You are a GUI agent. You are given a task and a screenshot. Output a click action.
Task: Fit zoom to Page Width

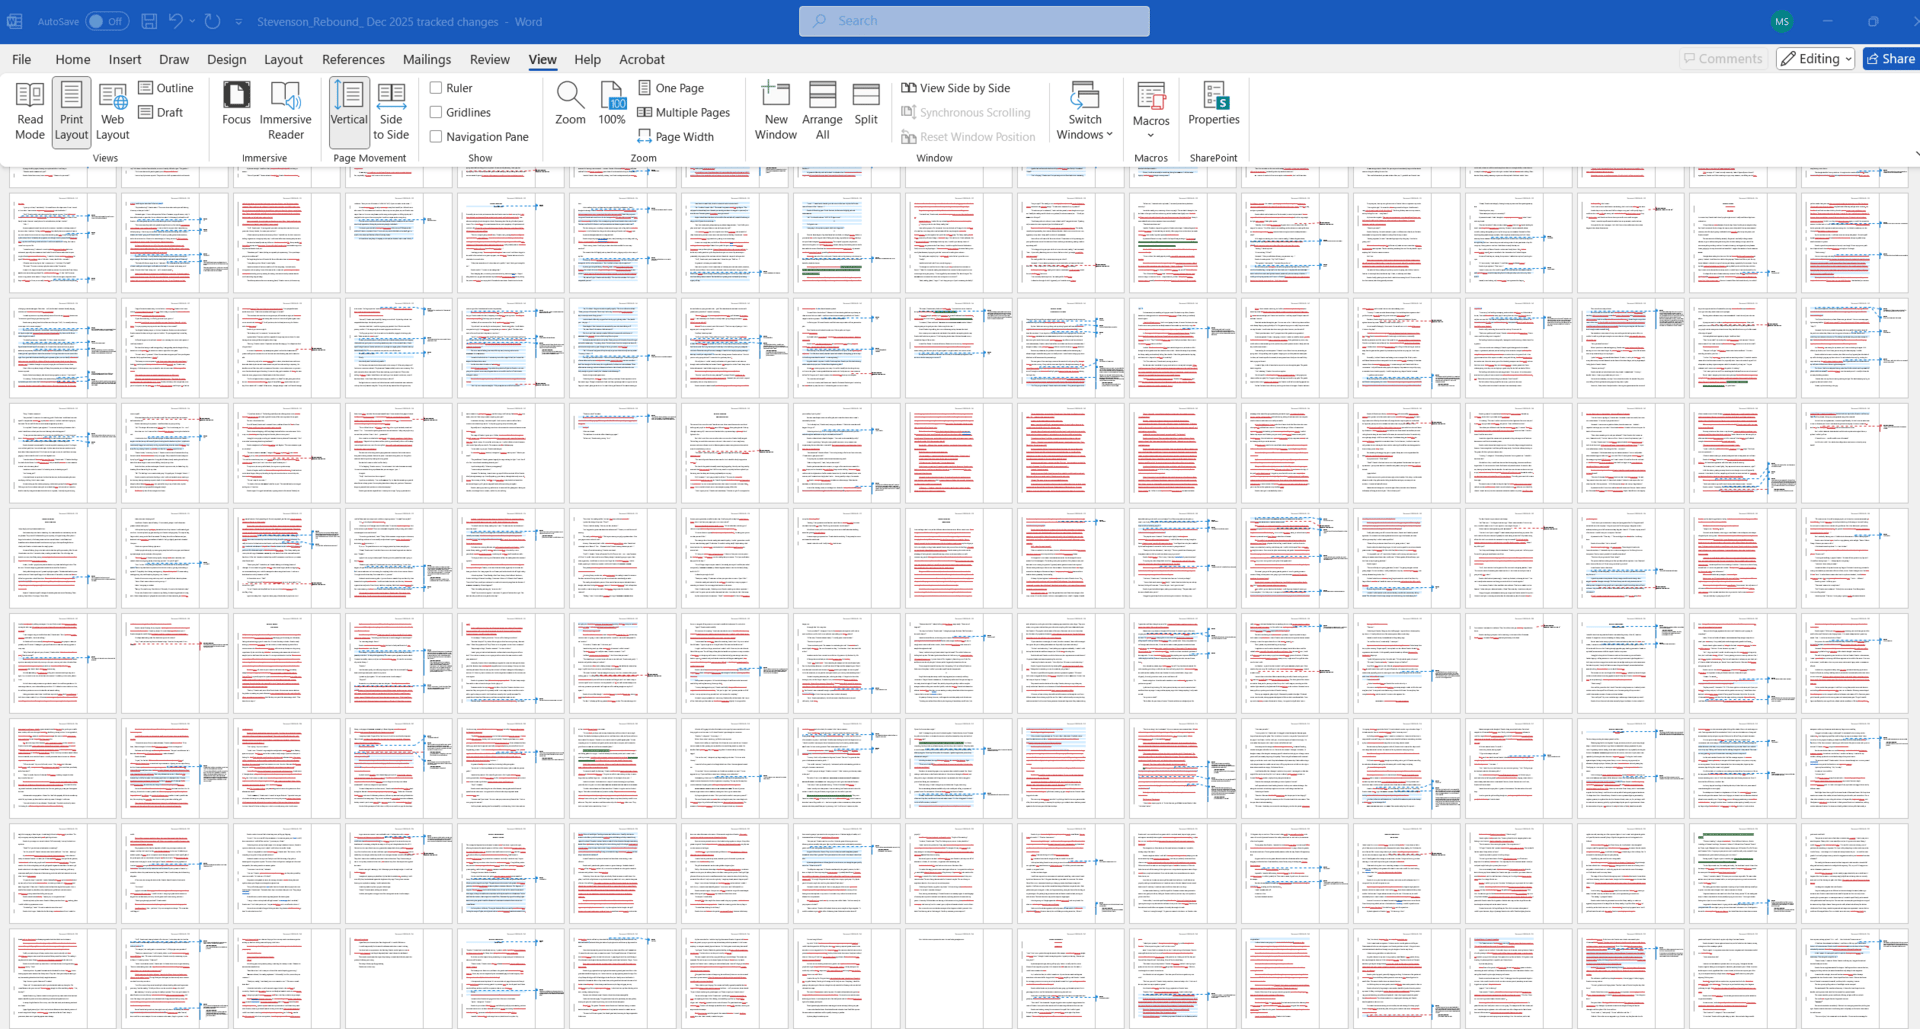[676, 137]
